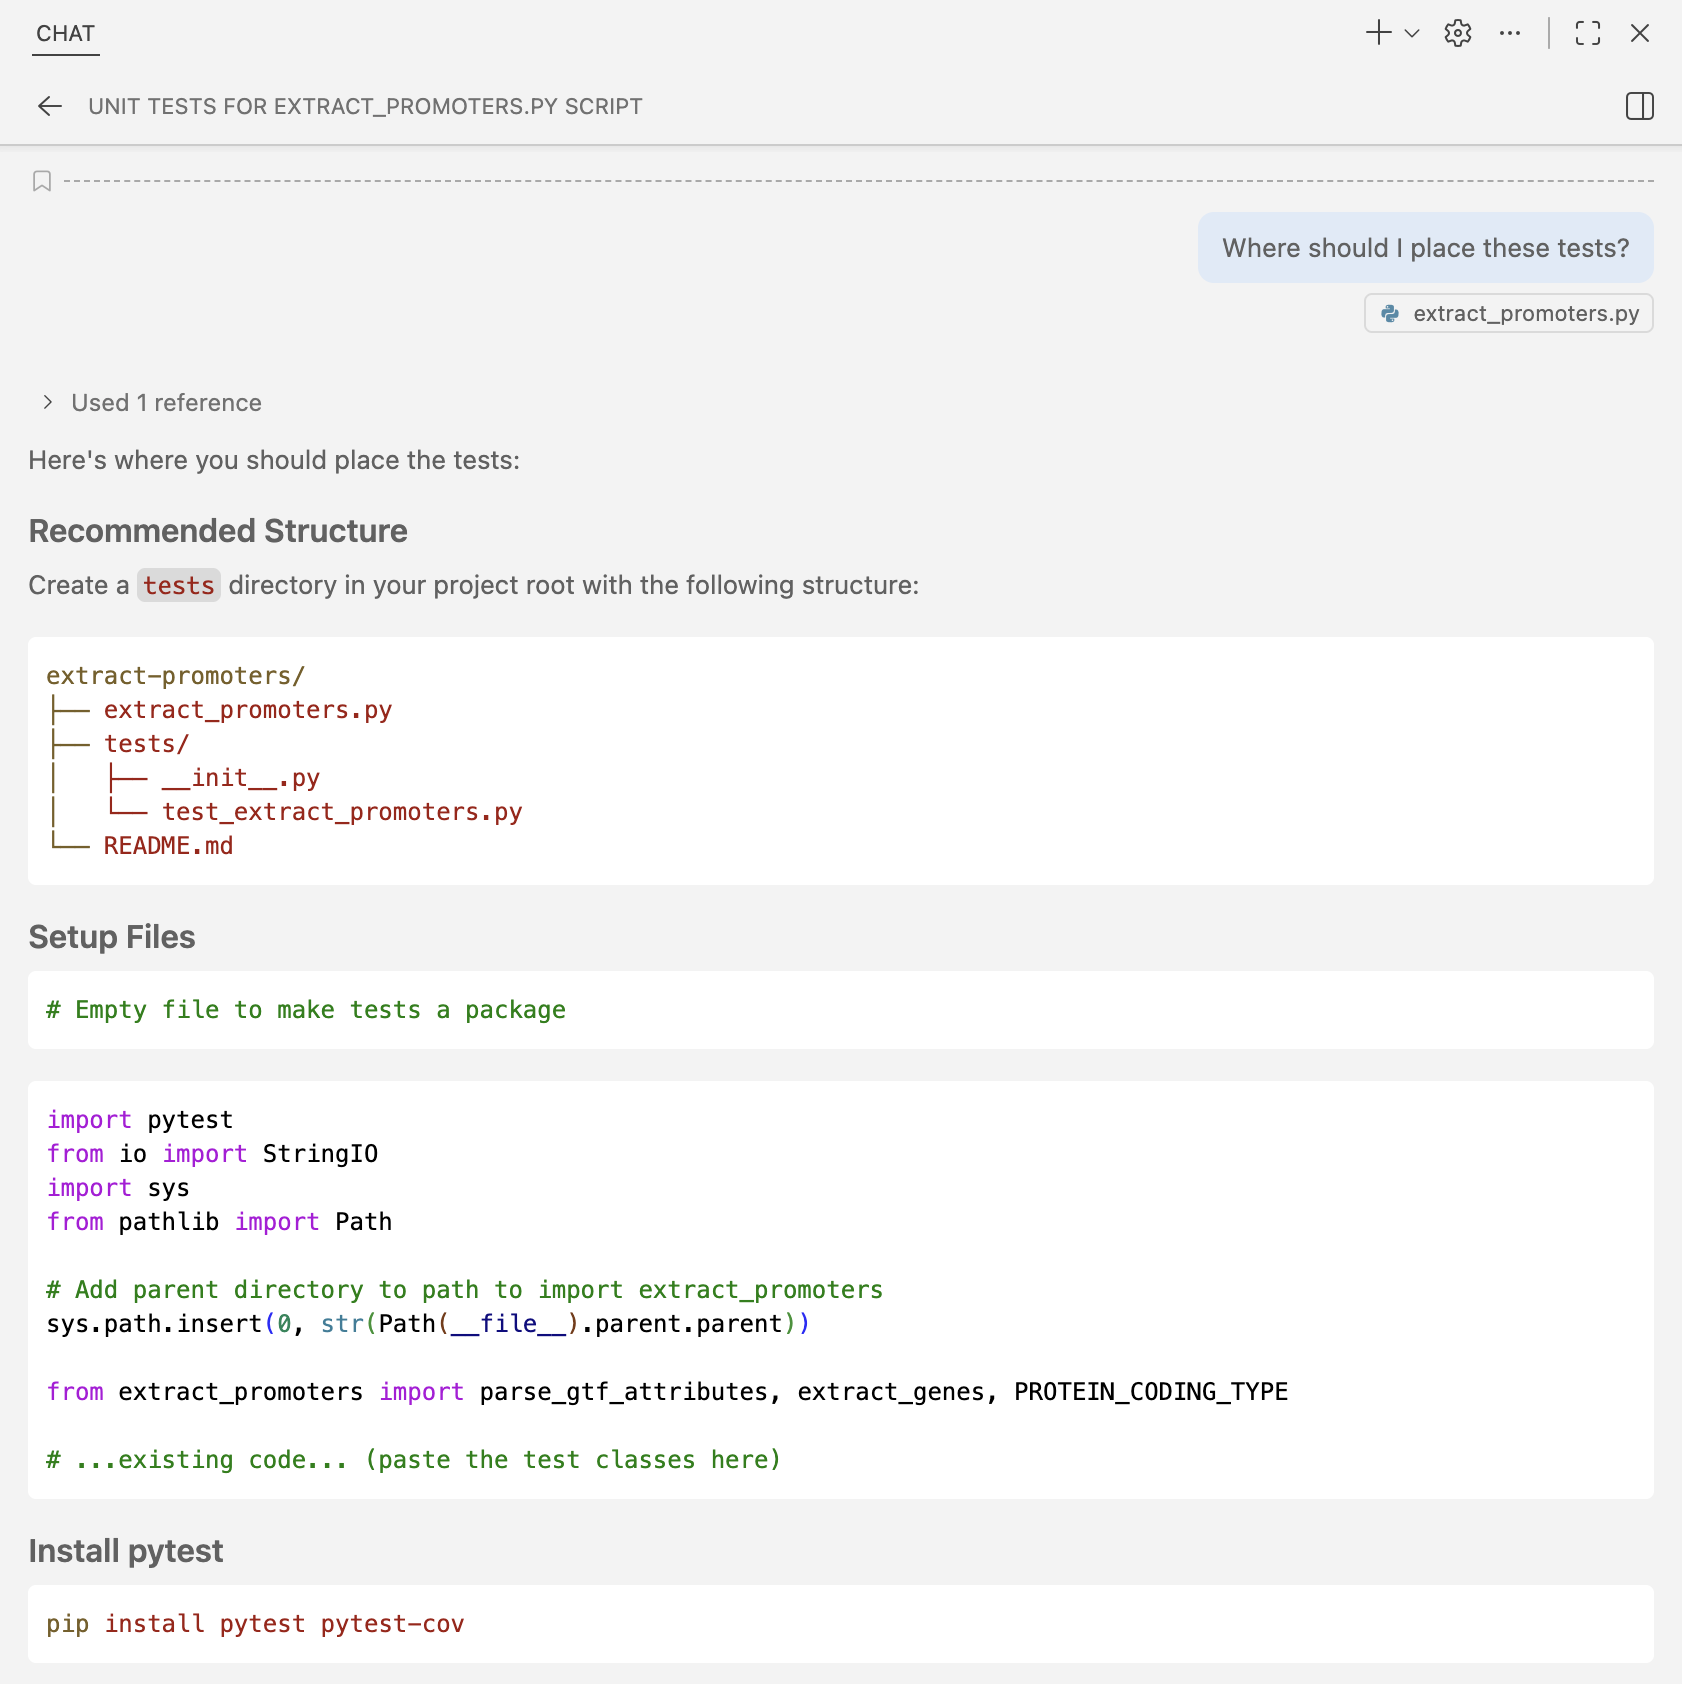Maximize the chat panel
This screenshot has width=1682, height=1684.
(1588, 33)
